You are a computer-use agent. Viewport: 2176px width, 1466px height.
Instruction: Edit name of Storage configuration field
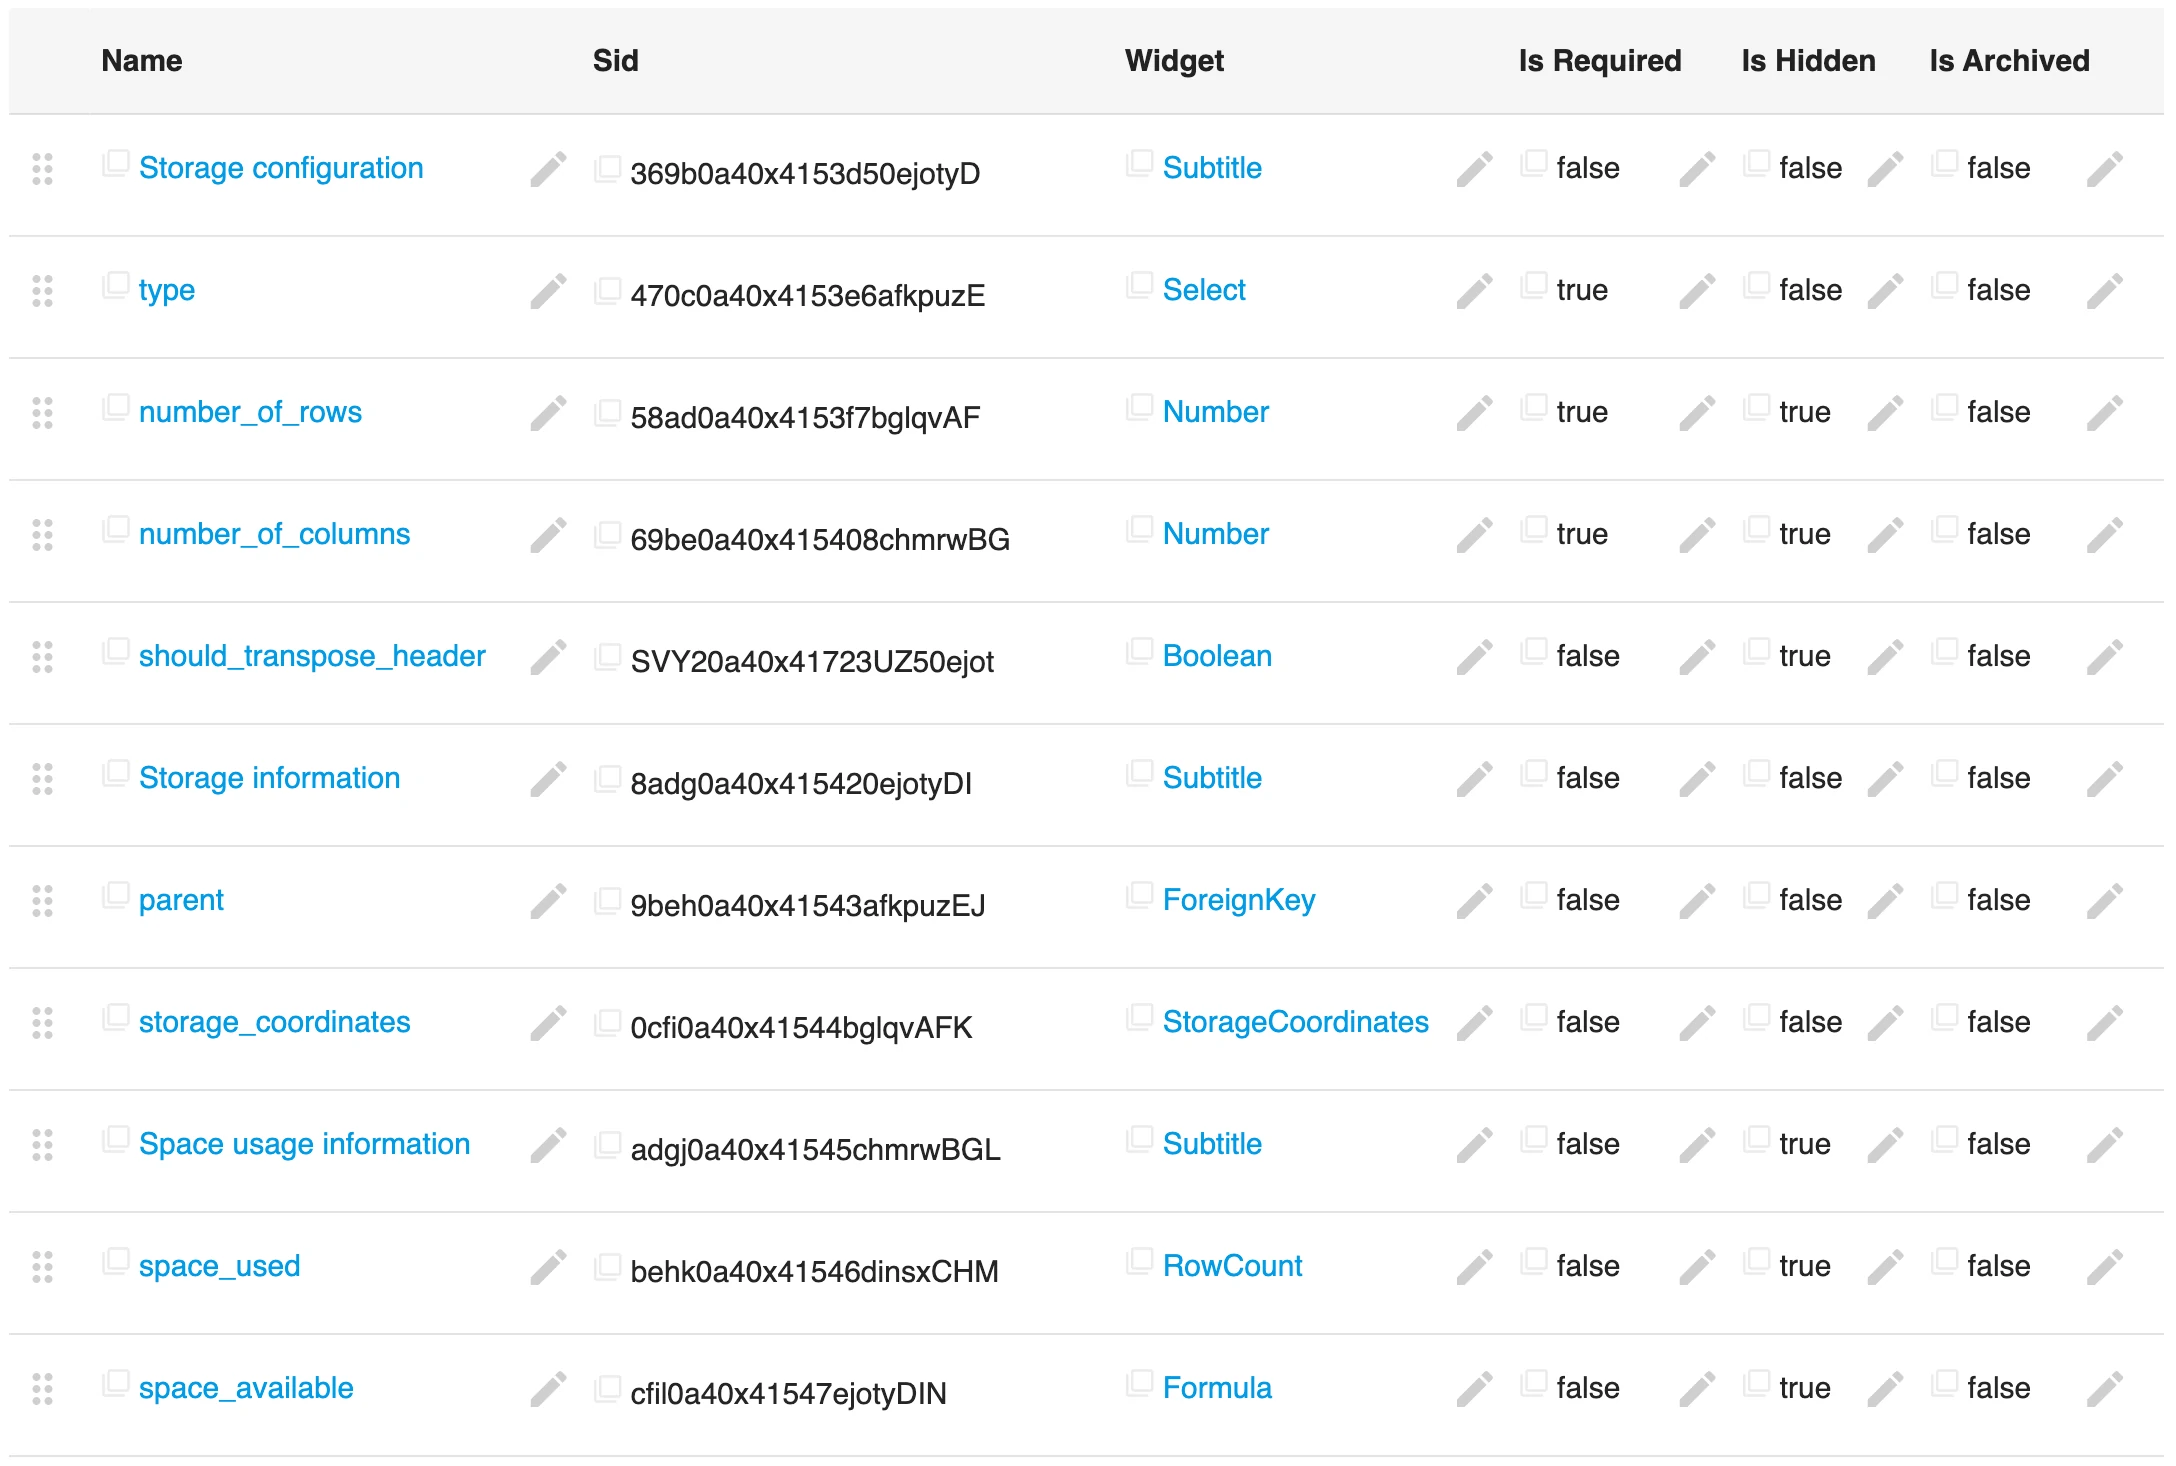click(548, 169)
